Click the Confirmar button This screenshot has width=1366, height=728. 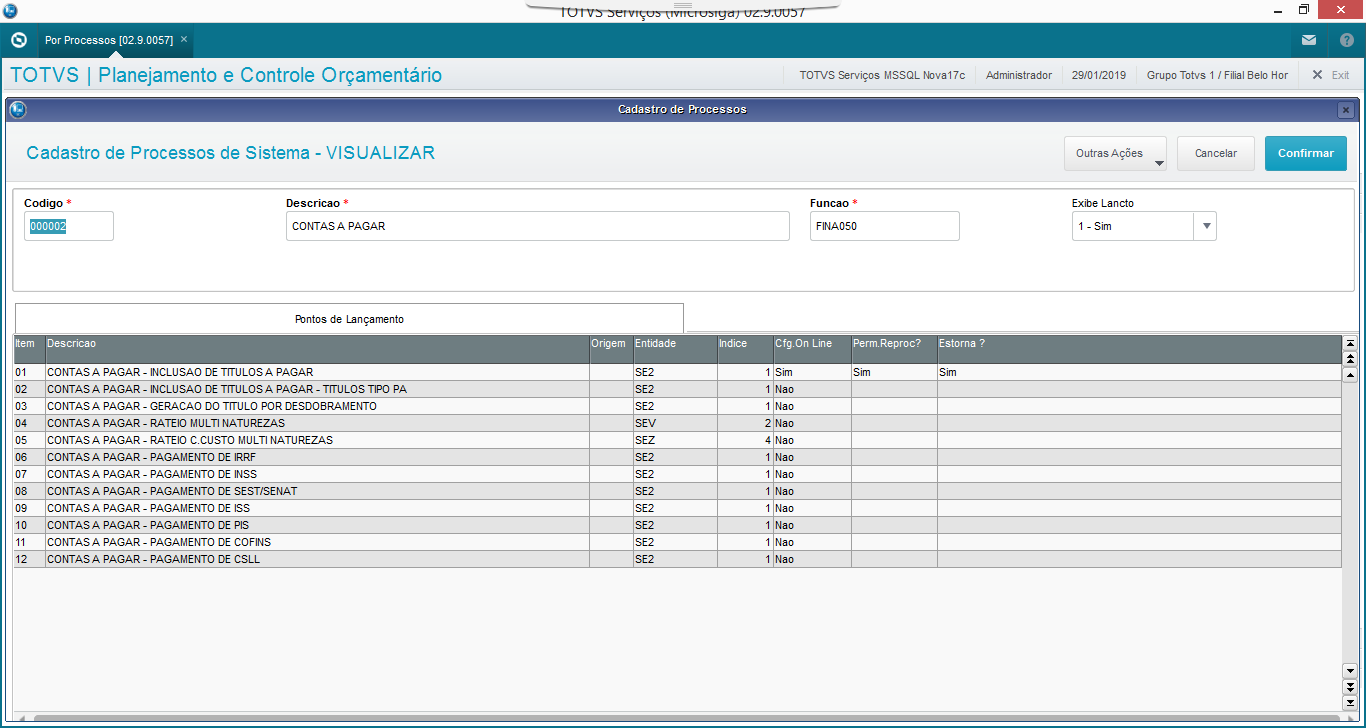click(1306, 154)
